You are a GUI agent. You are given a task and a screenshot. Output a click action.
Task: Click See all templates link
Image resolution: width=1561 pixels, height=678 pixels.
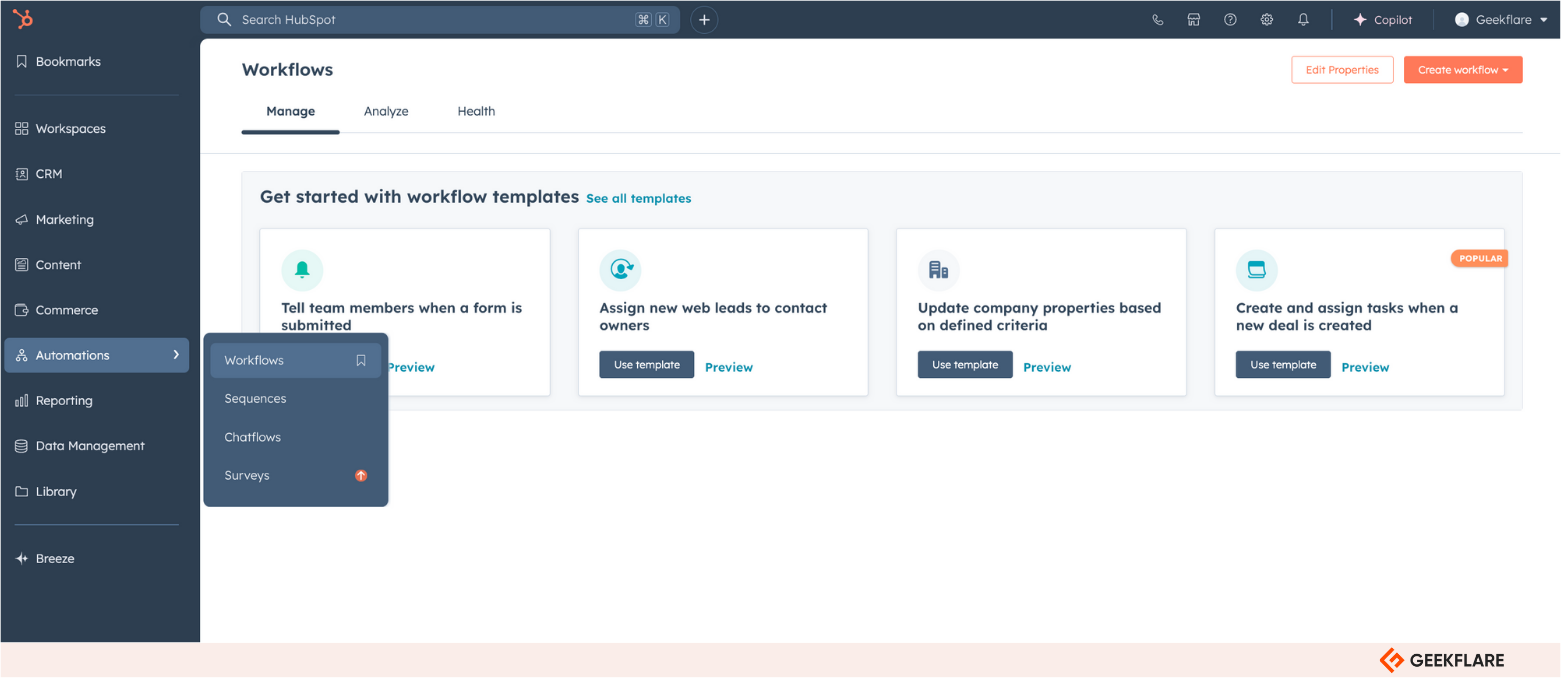click(x=638, y=199)
